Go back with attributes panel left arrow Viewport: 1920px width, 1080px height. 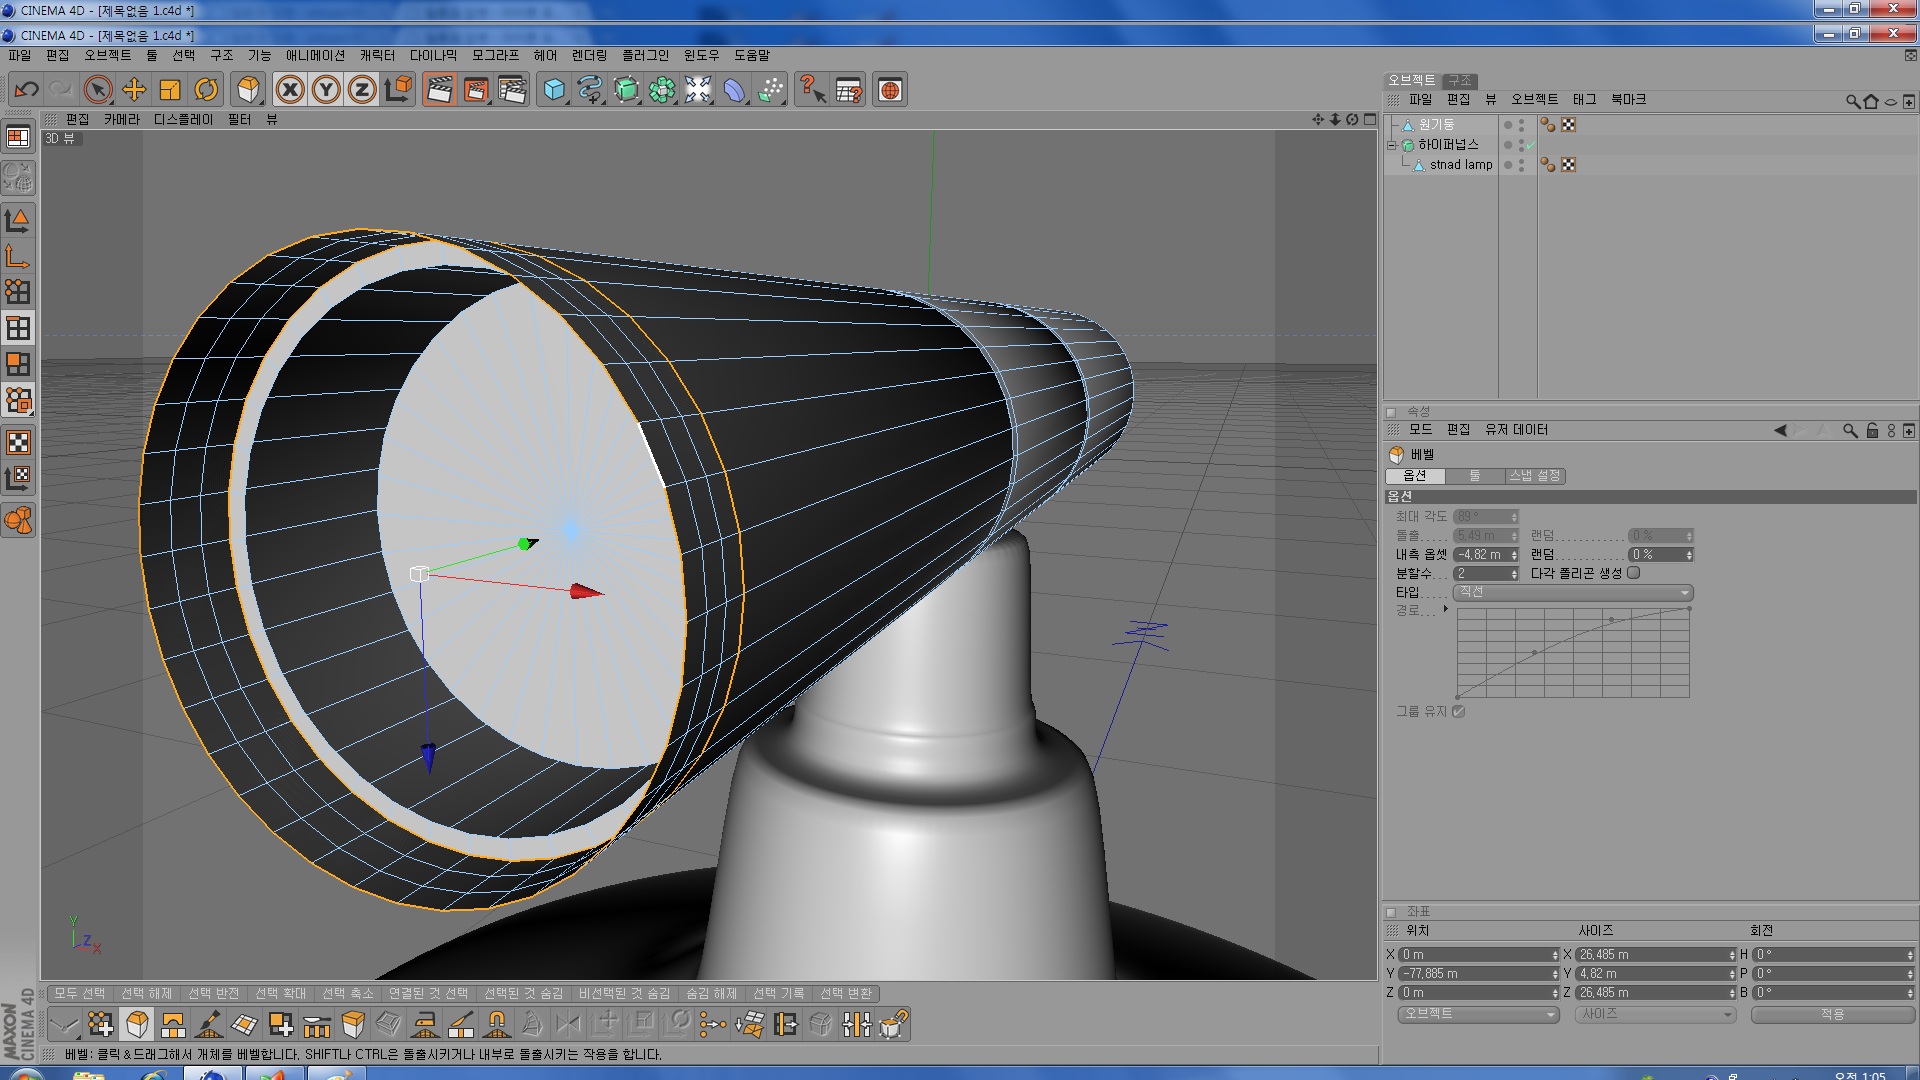point(1780,430)
